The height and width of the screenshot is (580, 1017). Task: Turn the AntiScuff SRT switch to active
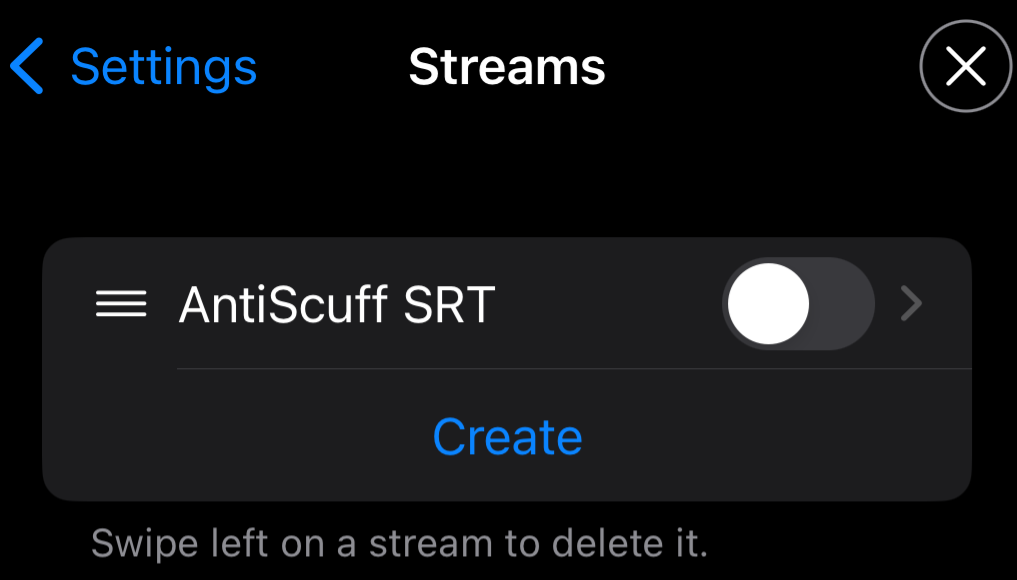(x=797, y=304)
